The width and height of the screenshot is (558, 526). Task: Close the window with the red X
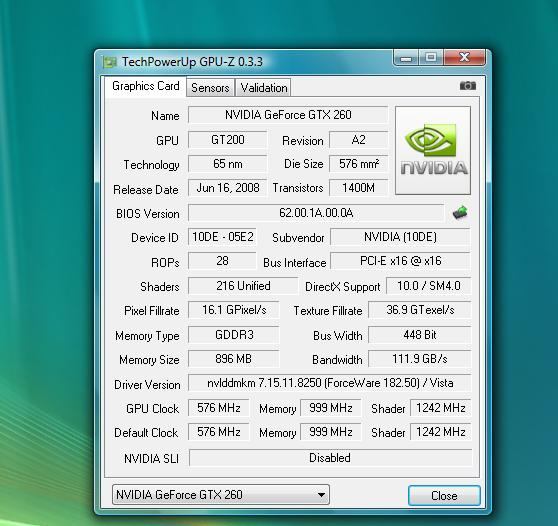[x=464, y=58]
